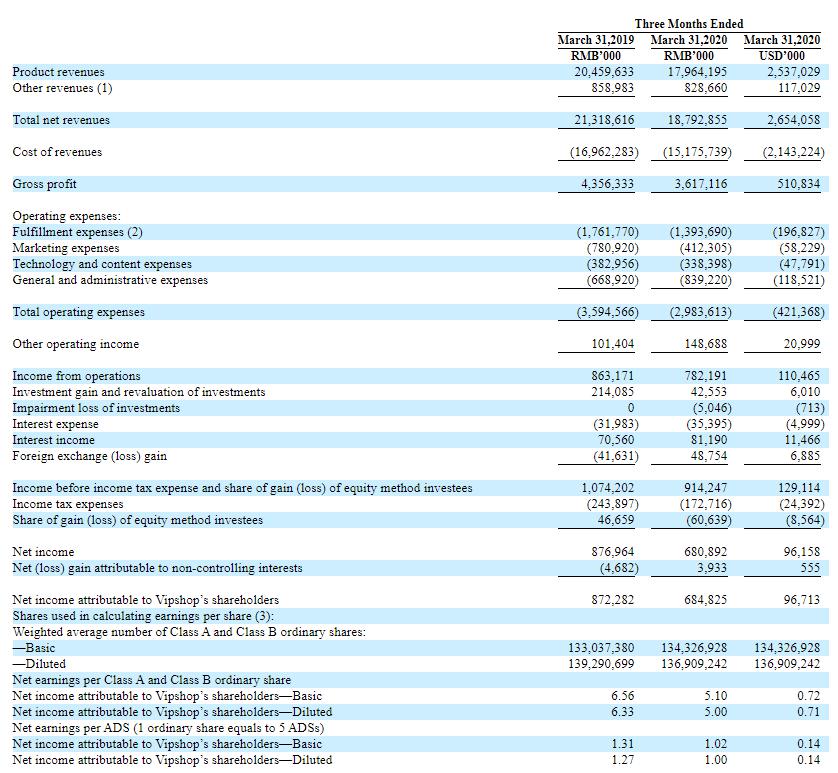Click the 684,825 Vipshop shareholders net income value
This screenshot has width=838, height=773.
tap(705, 600)
